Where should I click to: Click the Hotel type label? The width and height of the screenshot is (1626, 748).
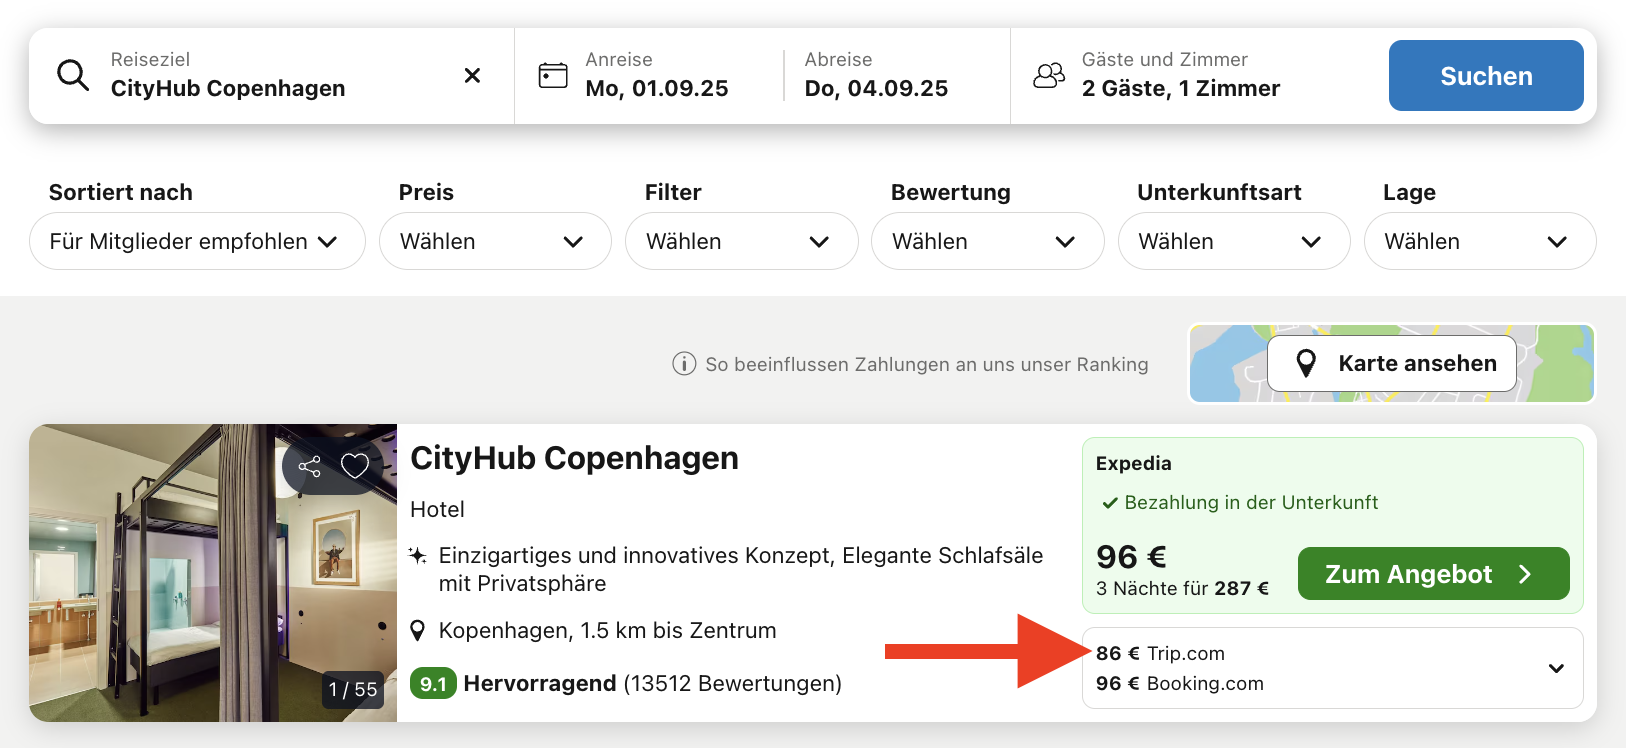click(437, 509)
